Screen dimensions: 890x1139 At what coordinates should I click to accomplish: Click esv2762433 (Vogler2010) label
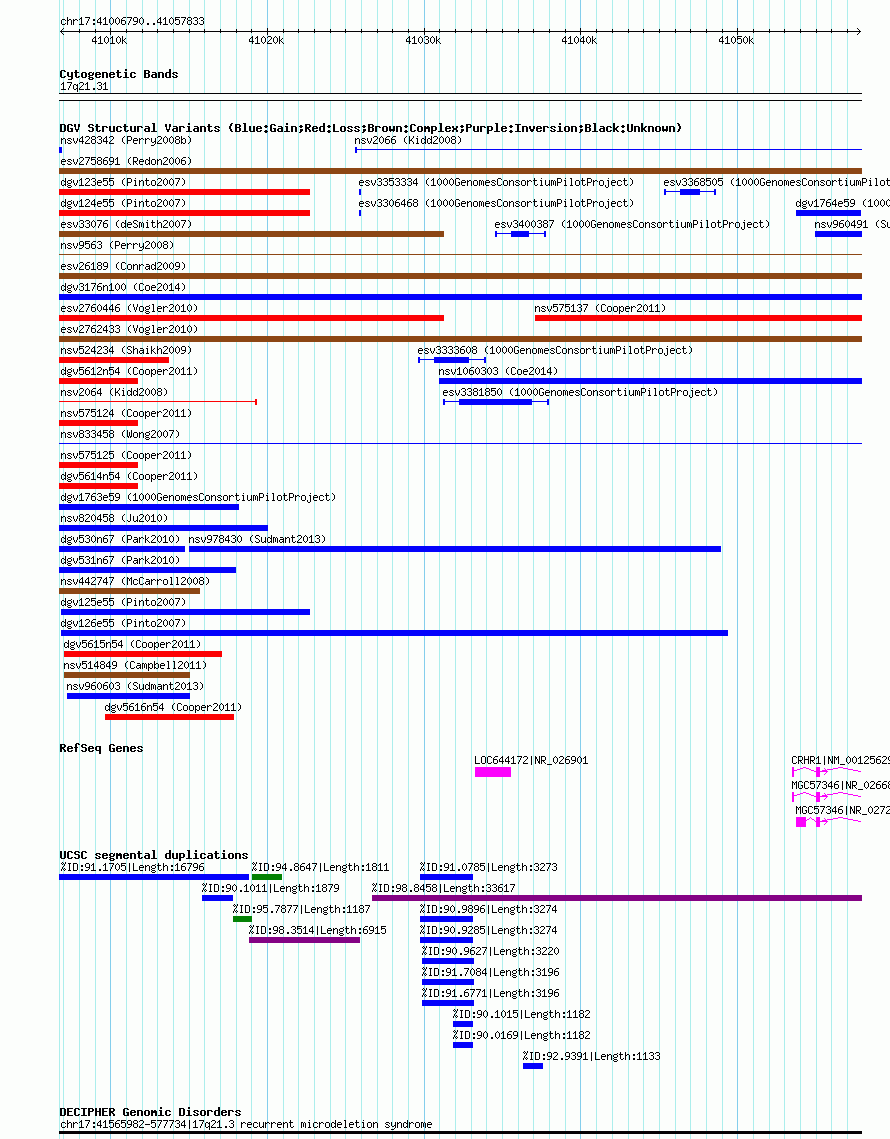[x=129, y=330]
